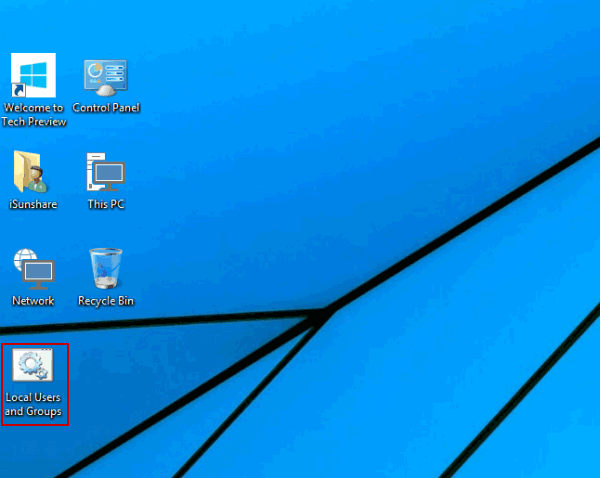Click the 'Control Panel' label text
This screenshot has height=478, width=600.
(x=106, y=108)
